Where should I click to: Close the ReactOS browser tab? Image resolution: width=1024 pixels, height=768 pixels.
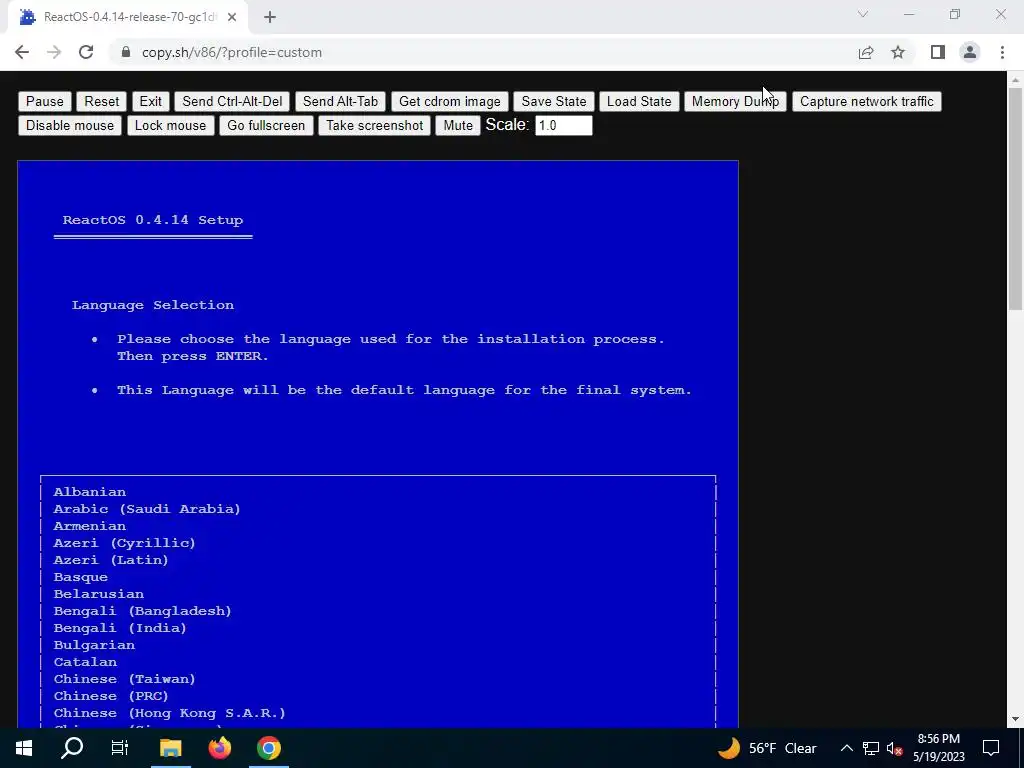(232, 18)
